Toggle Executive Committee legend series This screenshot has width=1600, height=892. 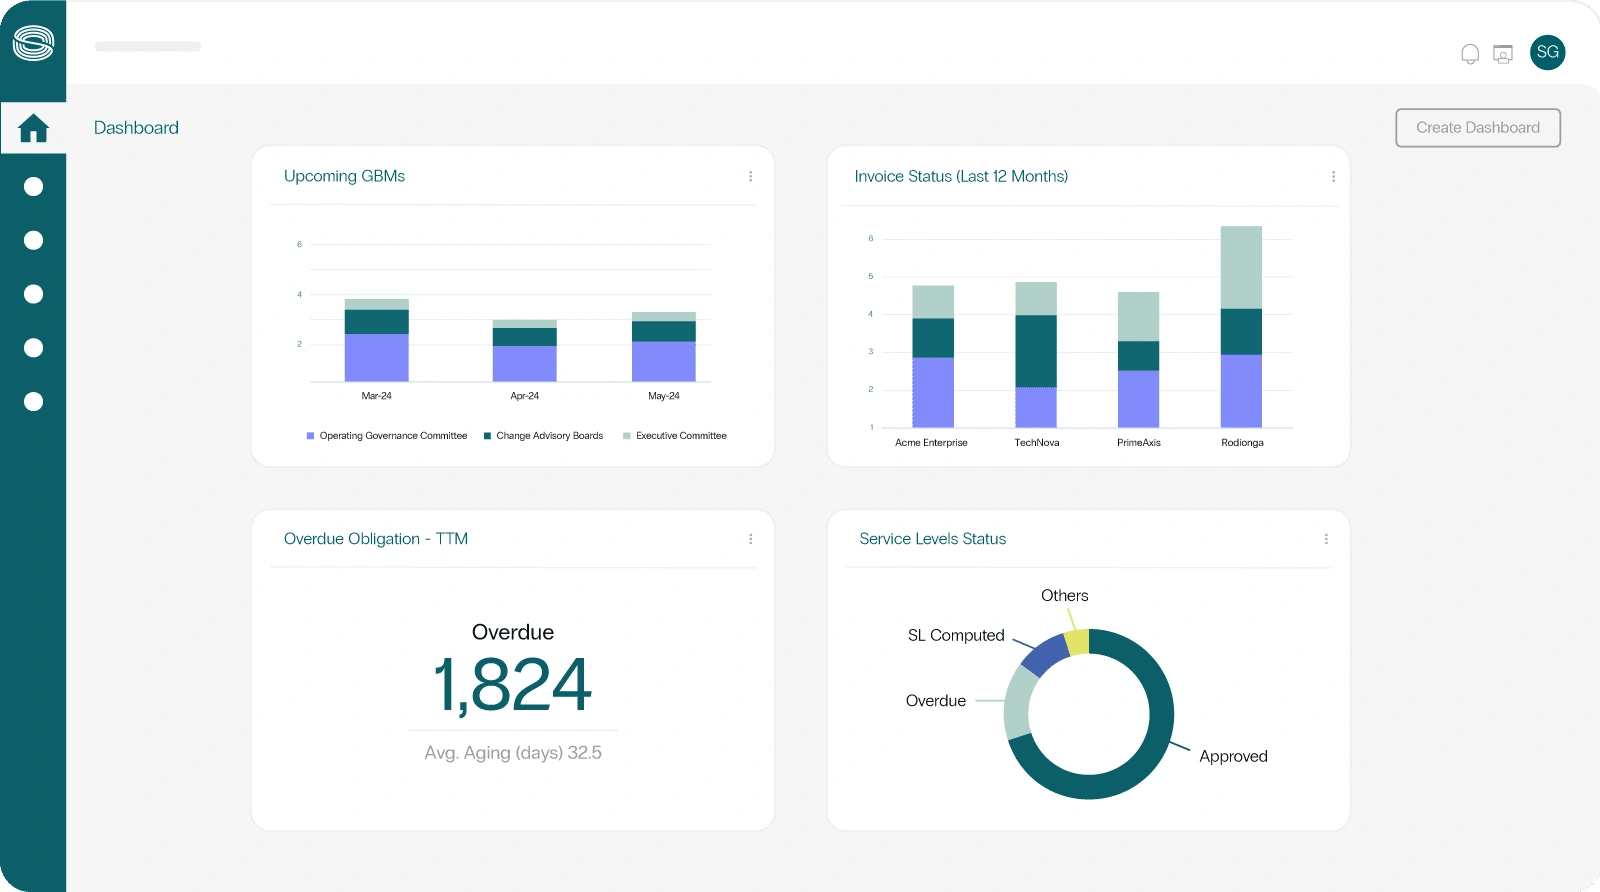(675, 436)
